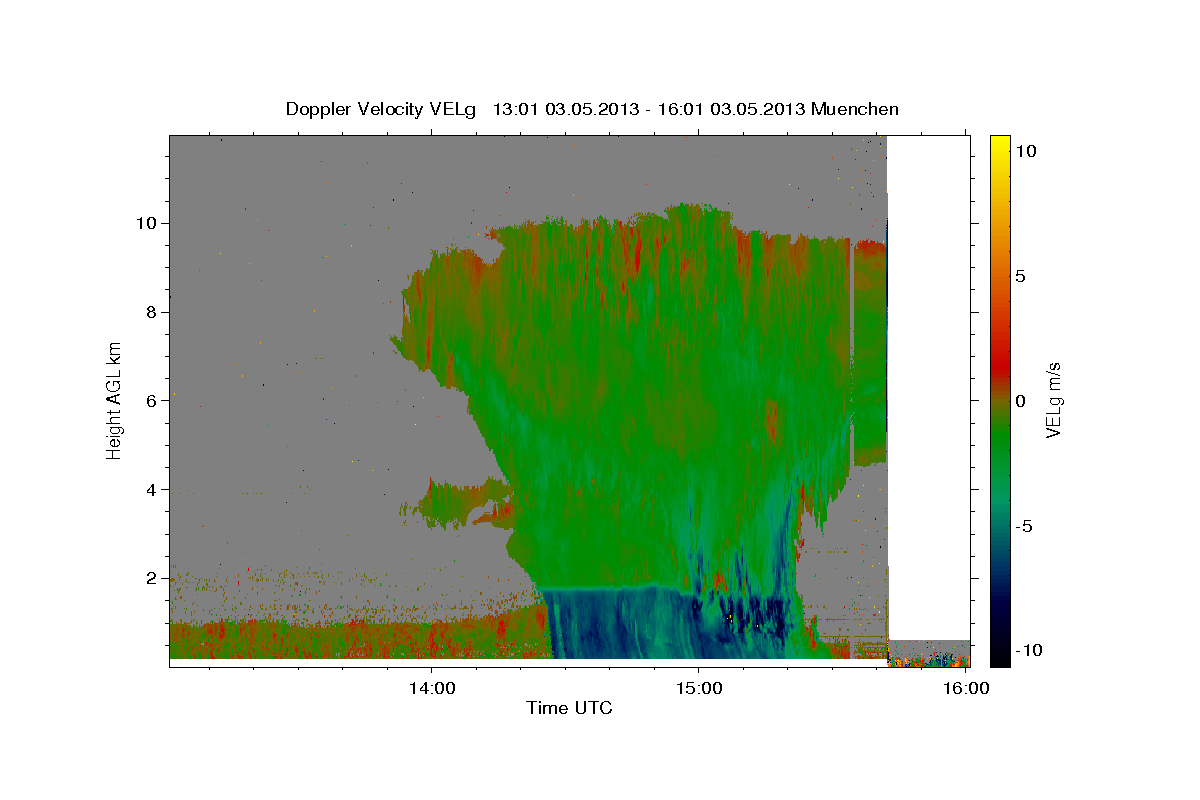Screen dimensions: 1200x800
Task: Pick the black bottom of the colorbar
Action: point(1000,657)
